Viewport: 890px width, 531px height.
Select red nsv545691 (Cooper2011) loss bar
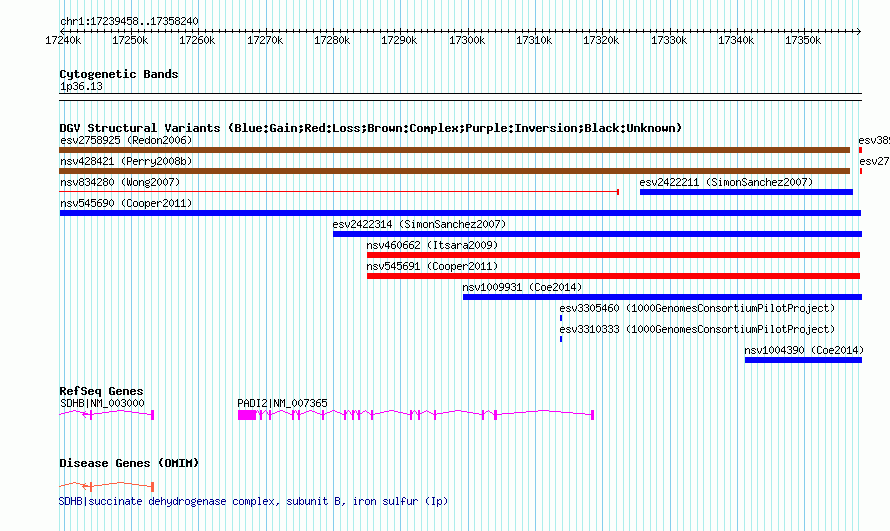[613, 276]
